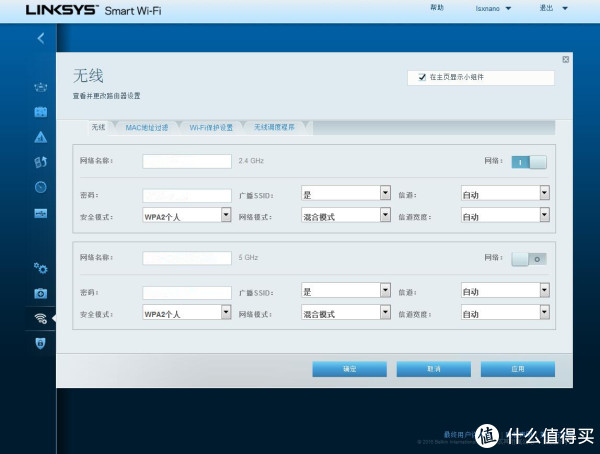Focus the 5 GHz network name field
Screen dimensions: 600x454
click(187, 258)
